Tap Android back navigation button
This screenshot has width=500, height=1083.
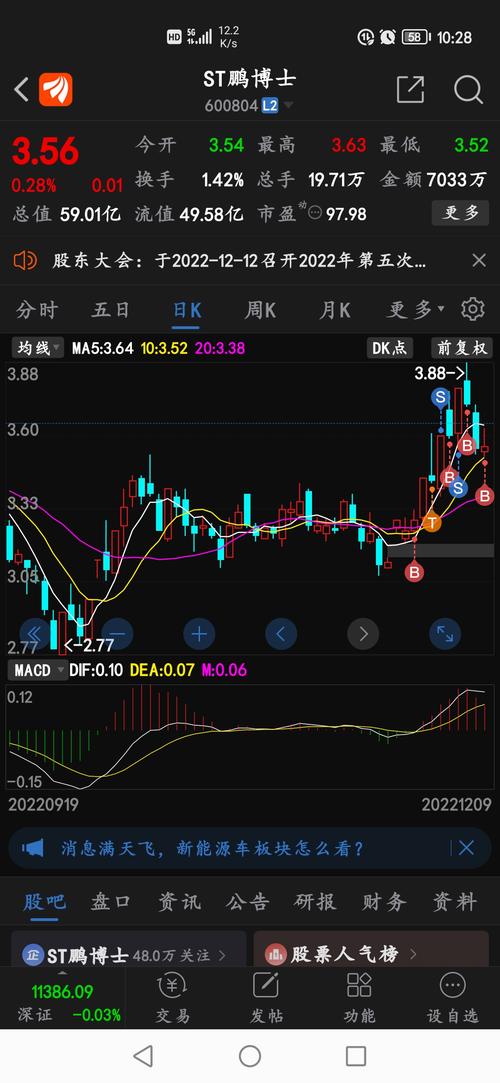[143, 1055]
